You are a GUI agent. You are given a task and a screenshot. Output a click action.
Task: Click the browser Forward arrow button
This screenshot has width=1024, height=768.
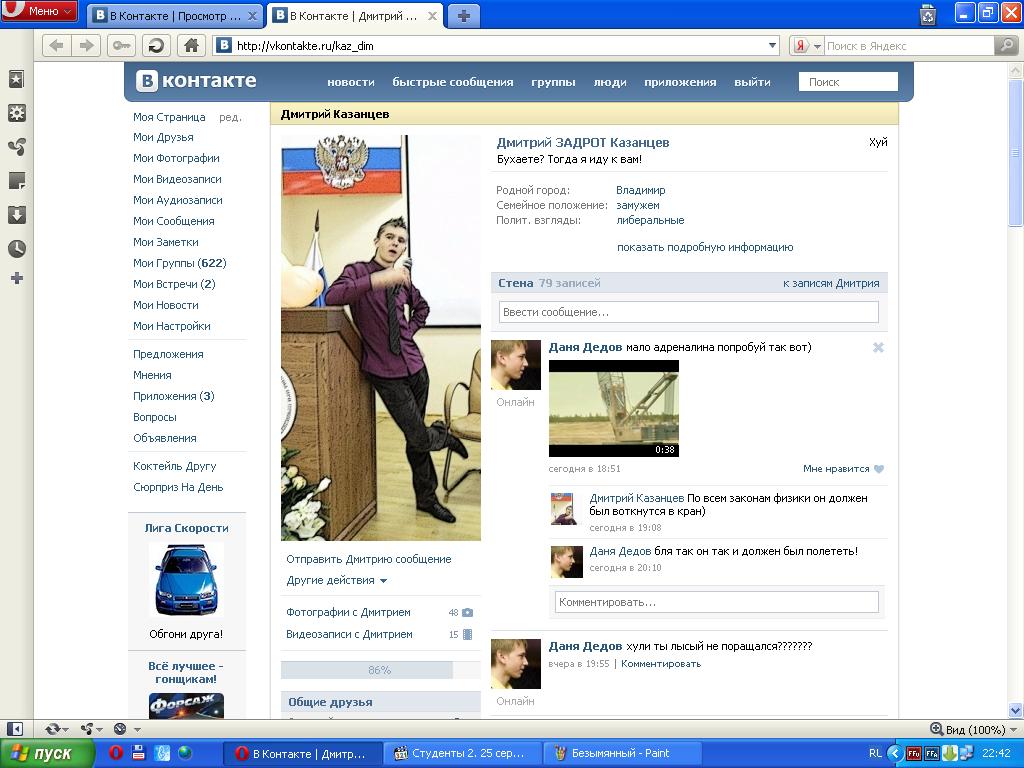[x=86, y=46]
